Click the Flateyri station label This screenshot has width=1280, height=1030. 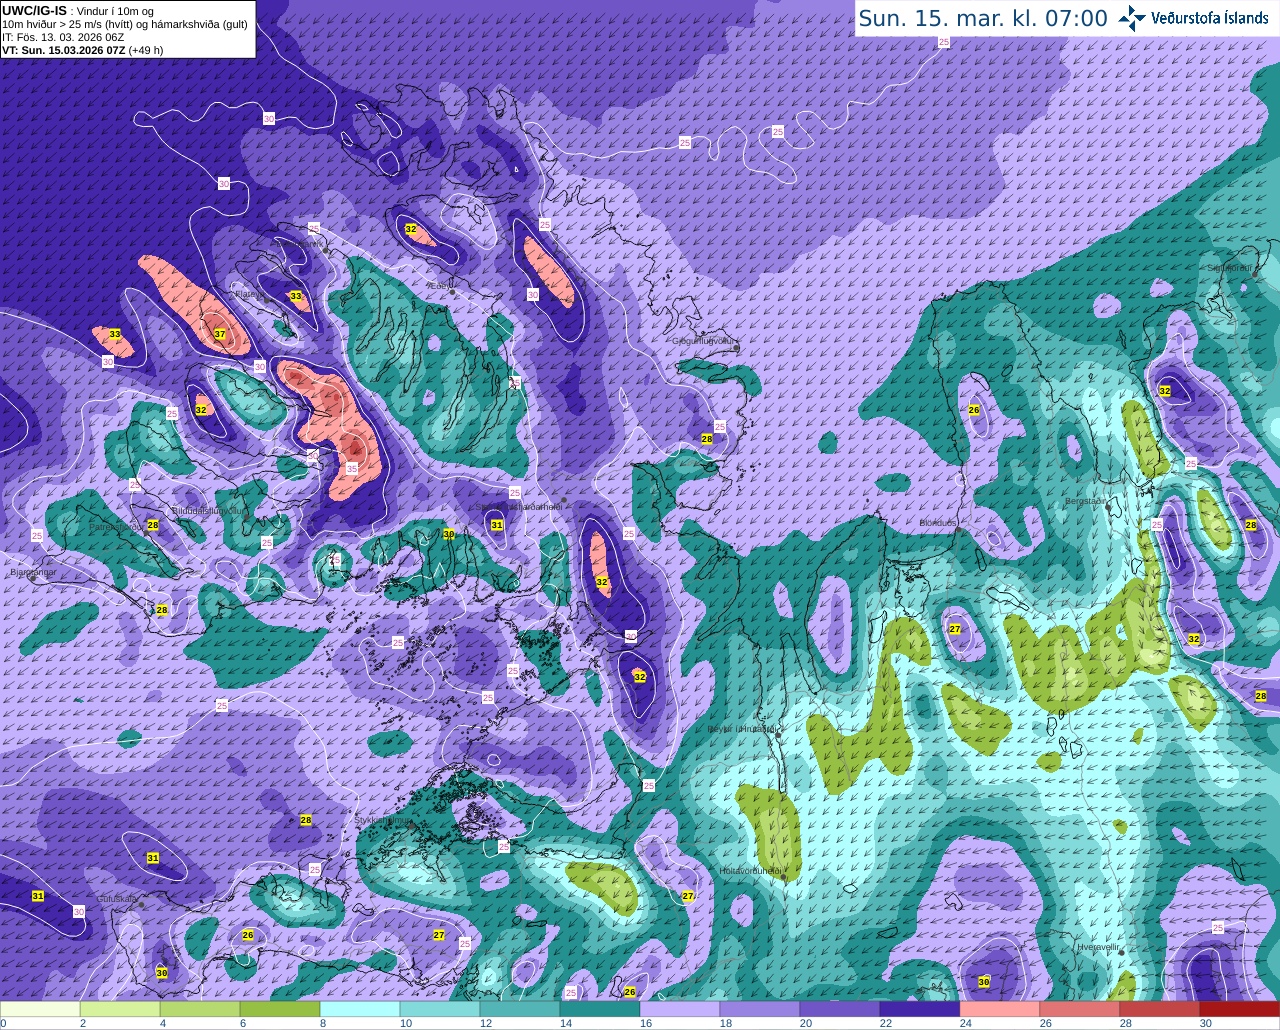click(x=248, y=295)
